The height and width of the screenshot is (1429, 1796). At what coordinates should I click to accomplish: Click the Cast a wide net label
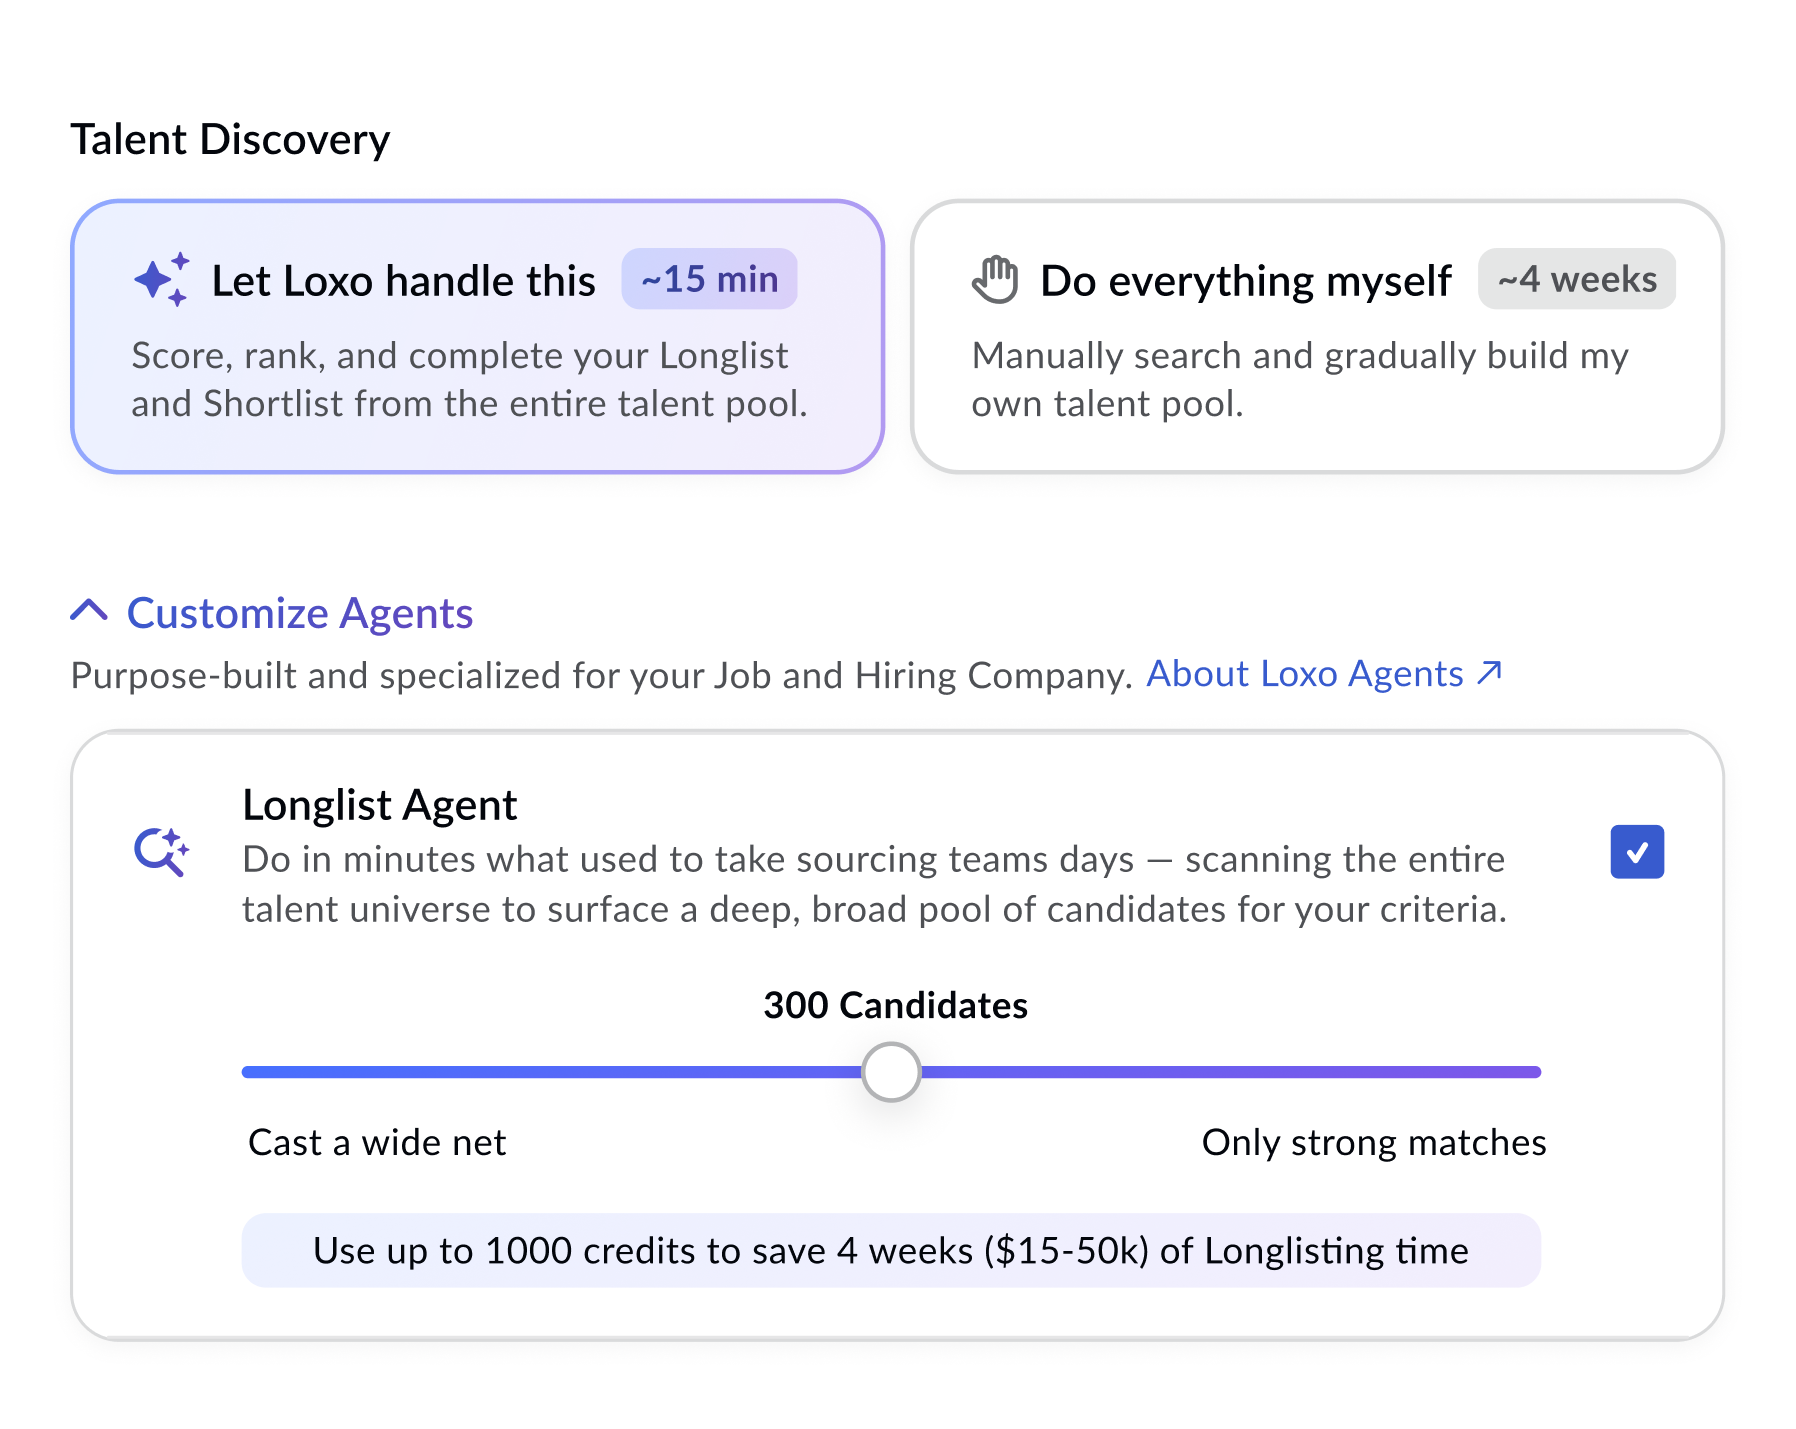[x=377, y=1142]
